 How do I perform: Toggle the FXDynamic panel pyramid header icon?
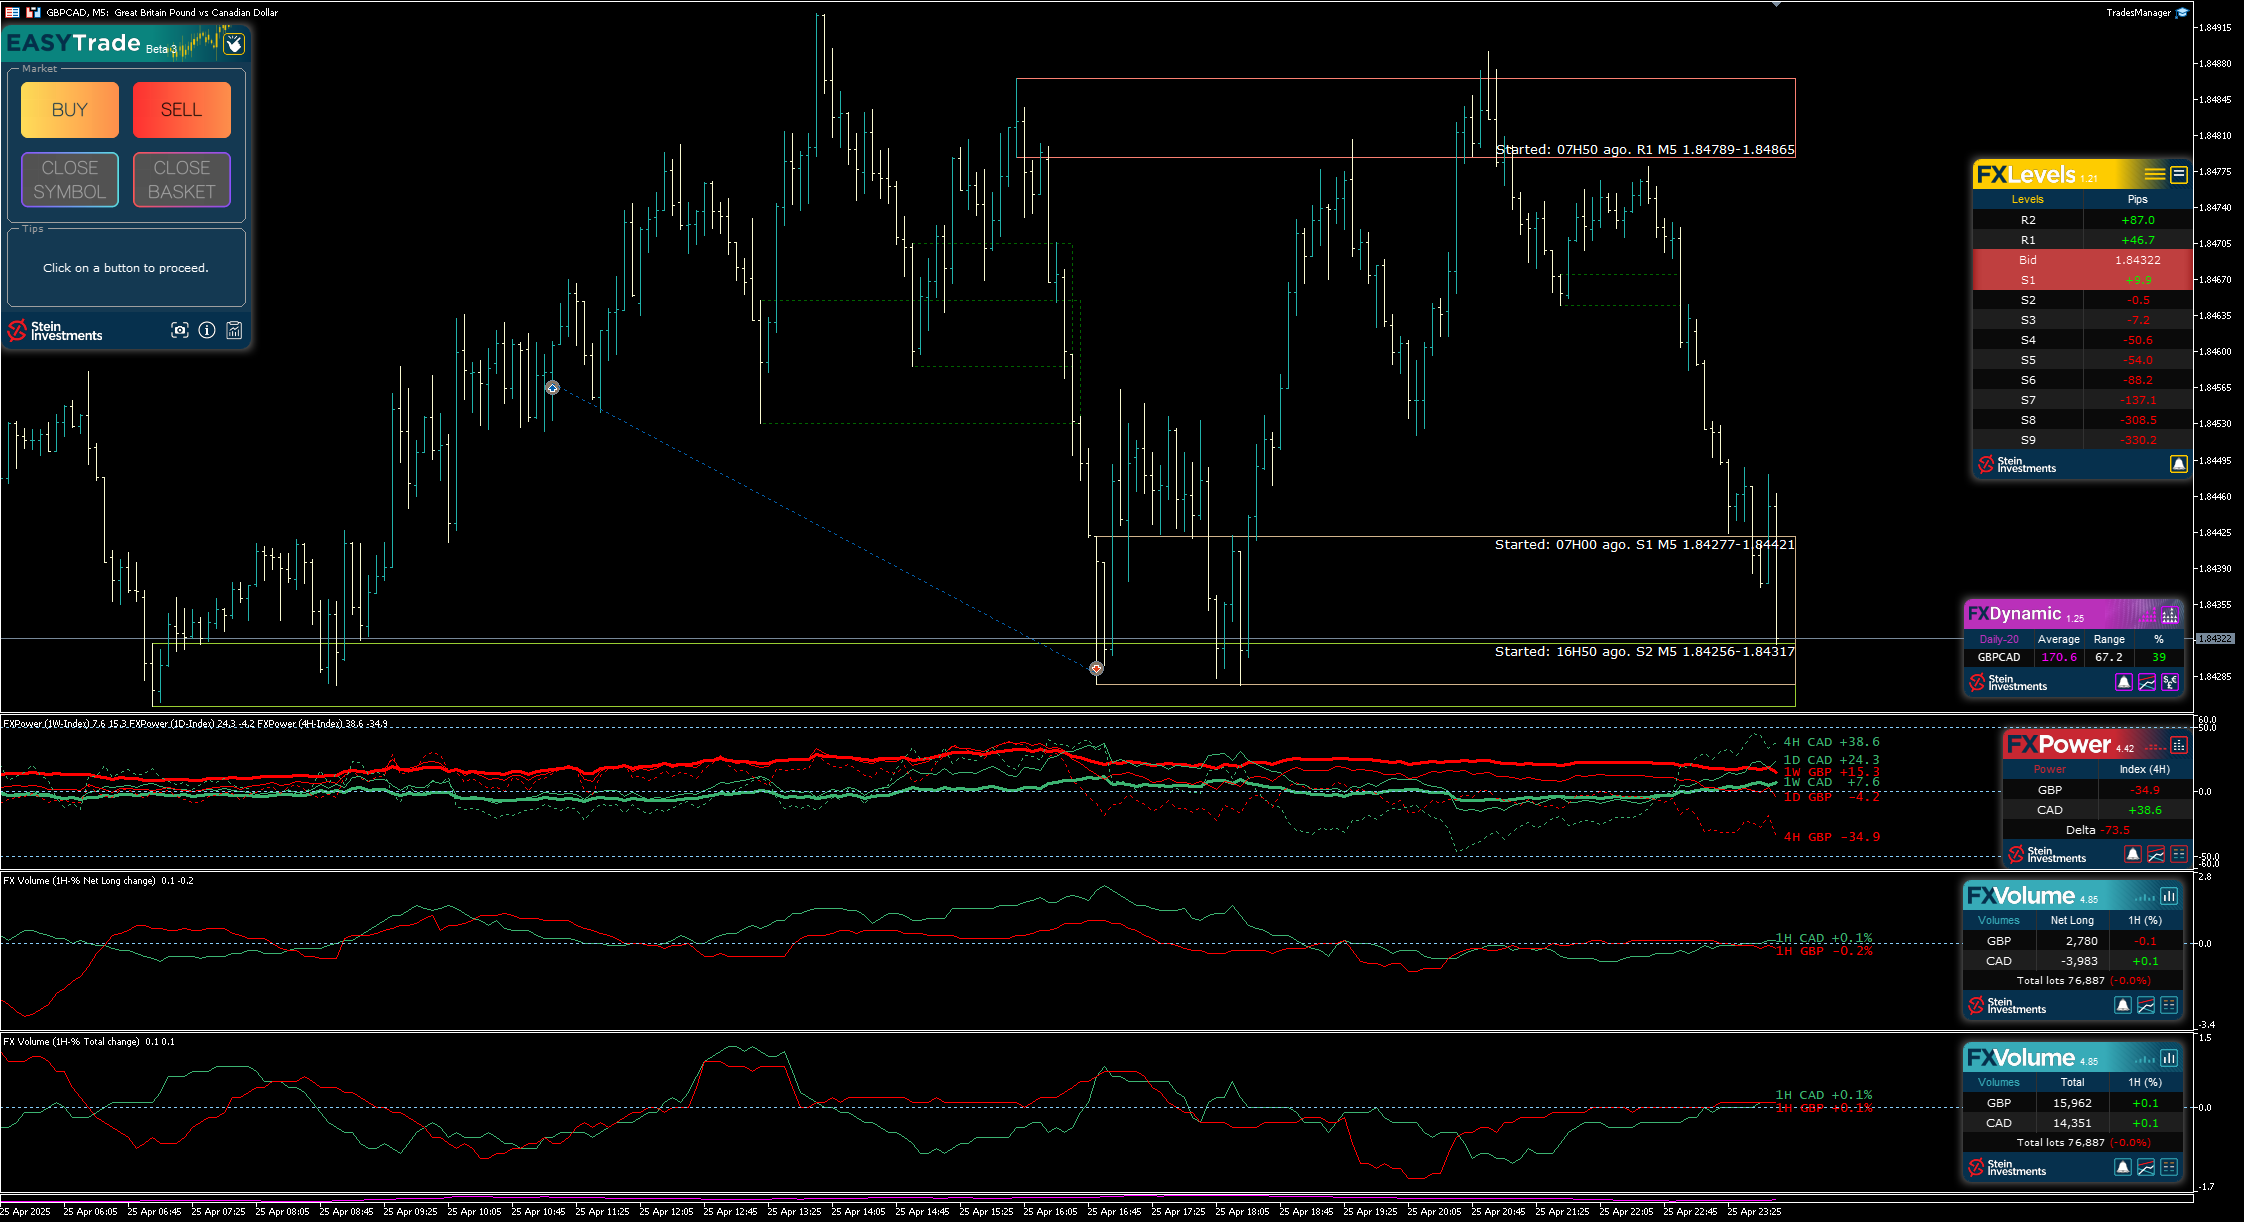click(x=2170, y=614)
